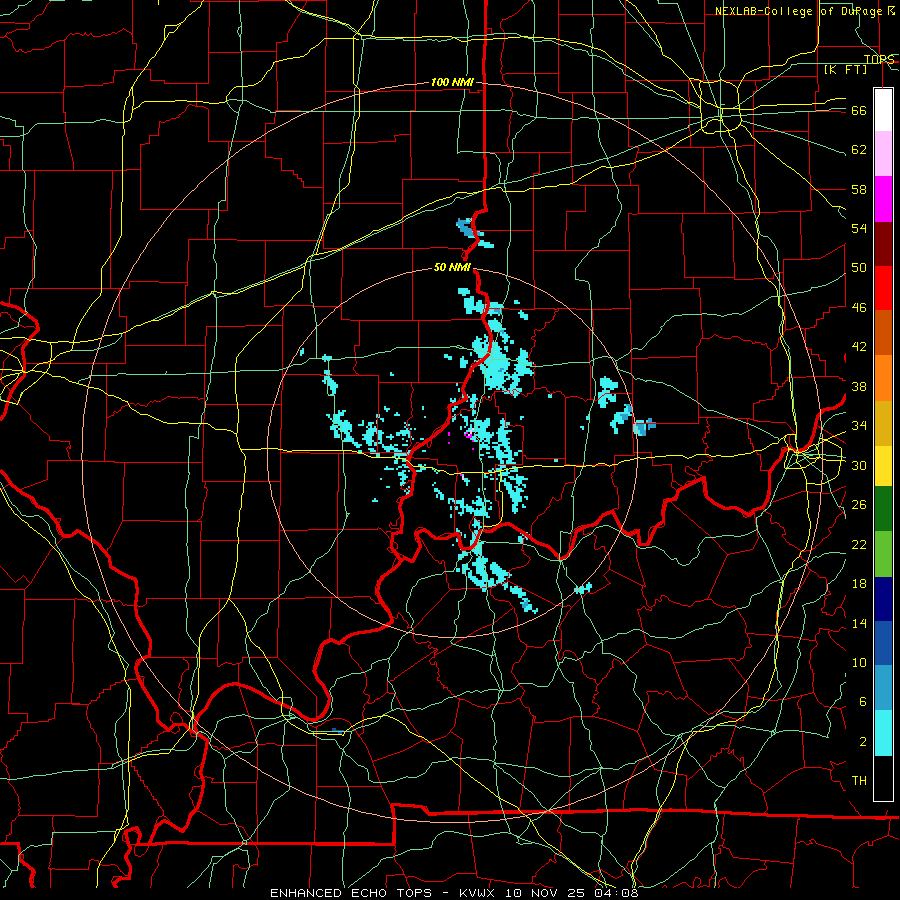Select the 42 scale label
900x900 pixels.
[x=859, y=347]
